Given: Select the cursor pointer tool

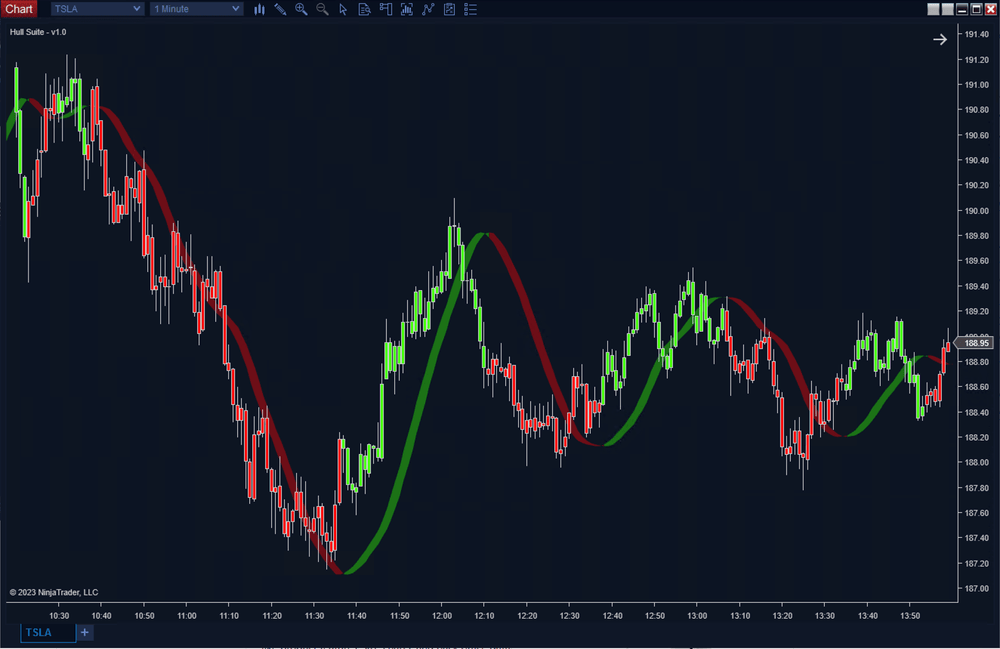Looking at the screenshot, I should click(x=343, y=9).
